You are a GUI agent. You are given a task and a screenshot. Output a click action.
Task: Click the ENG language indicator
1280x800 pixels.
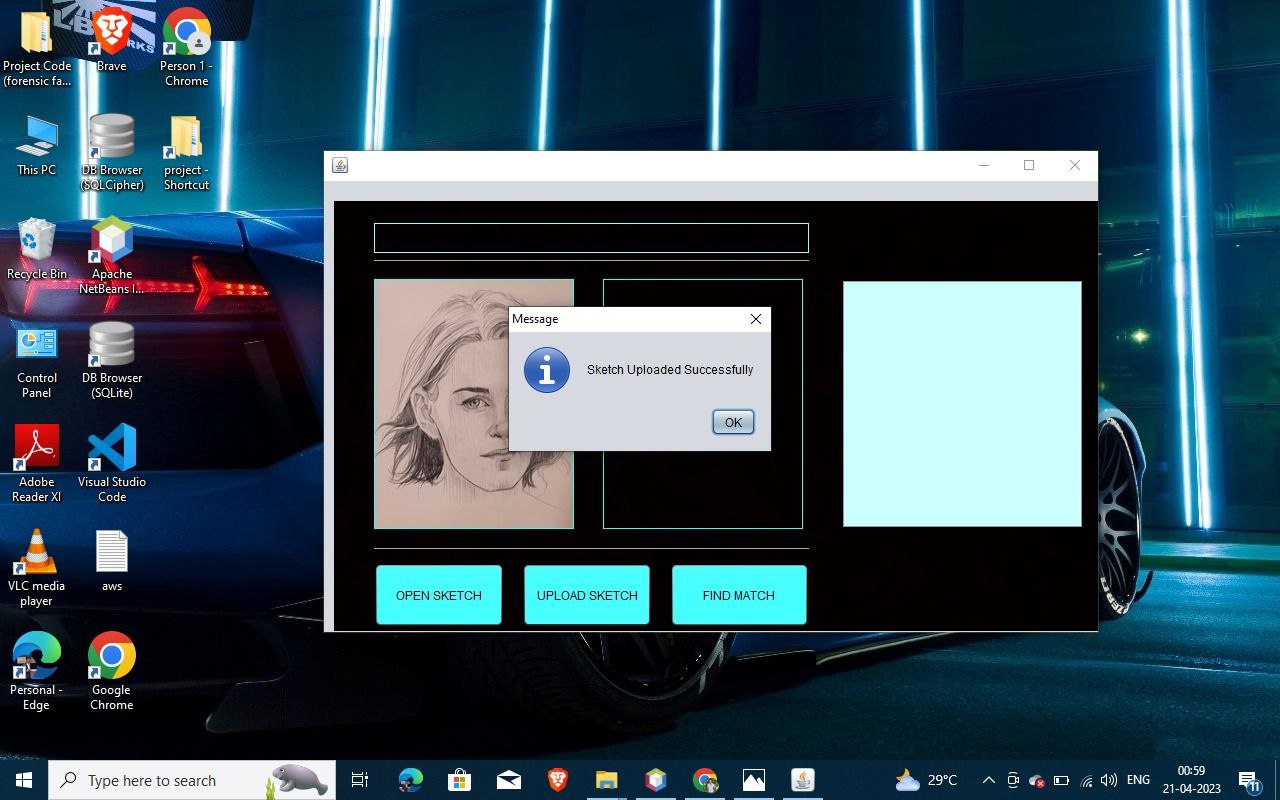click(x=1137, y=780)
